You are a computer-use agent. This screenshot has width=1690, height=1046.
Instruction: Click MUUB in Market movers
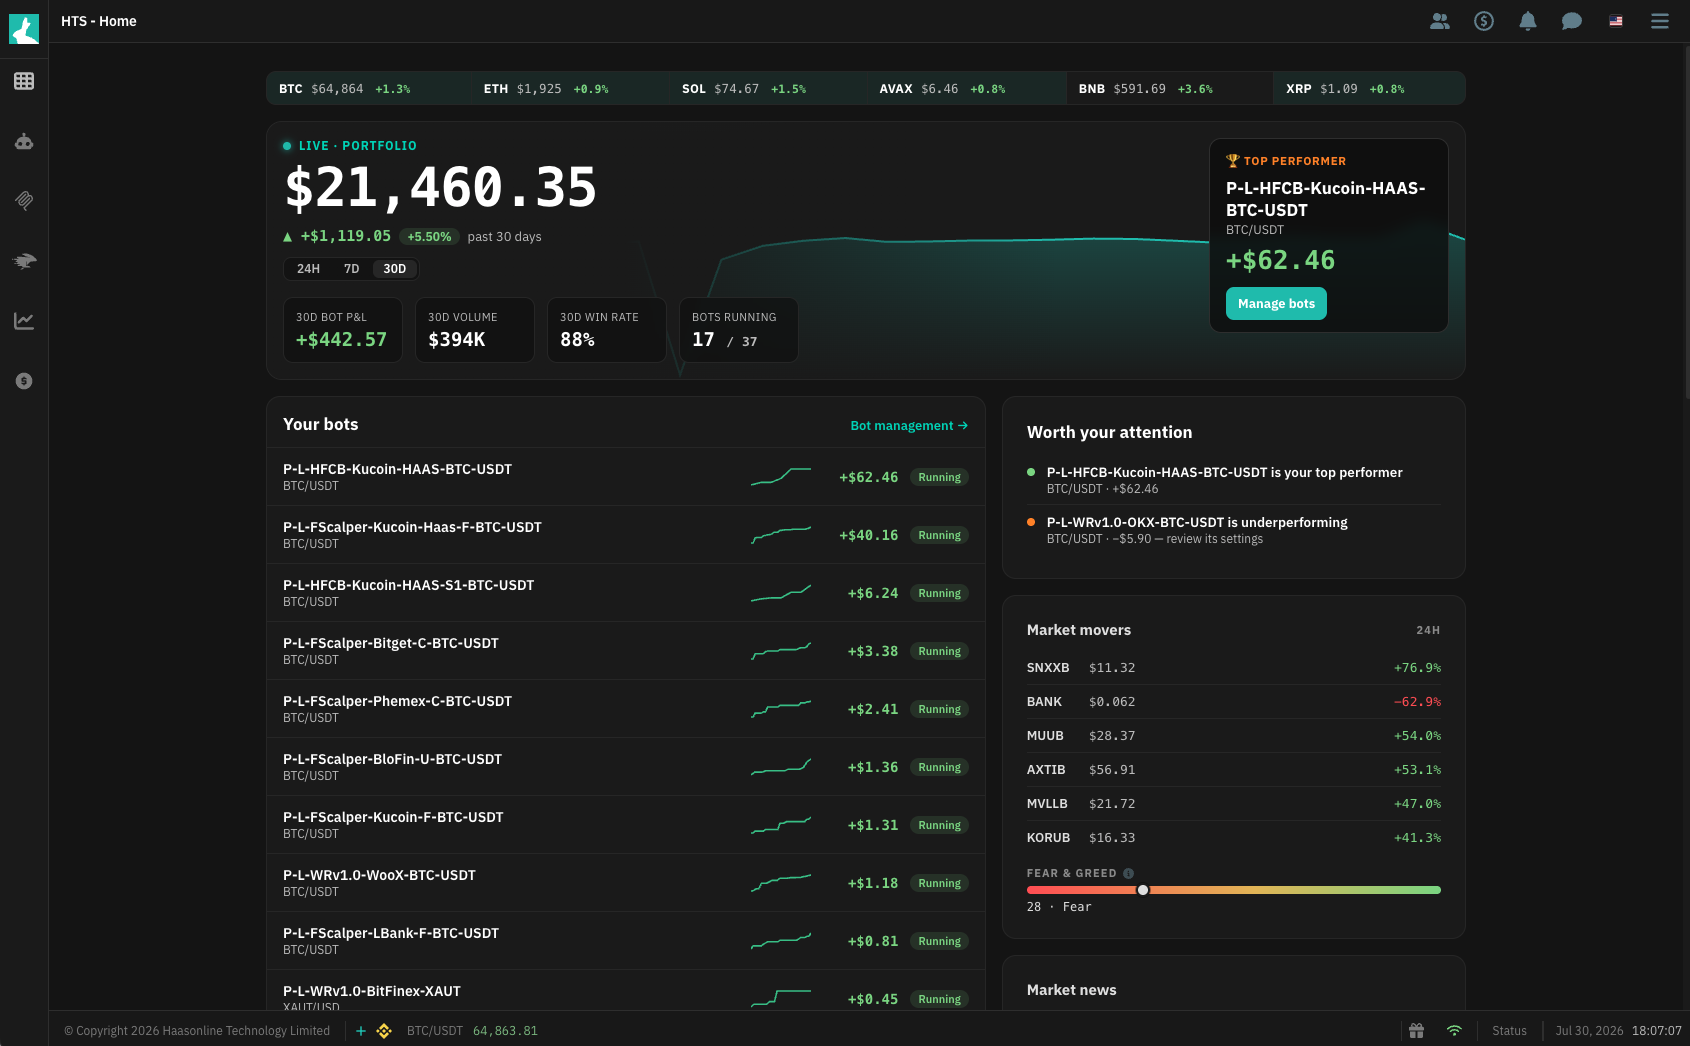click(1234, 736)
